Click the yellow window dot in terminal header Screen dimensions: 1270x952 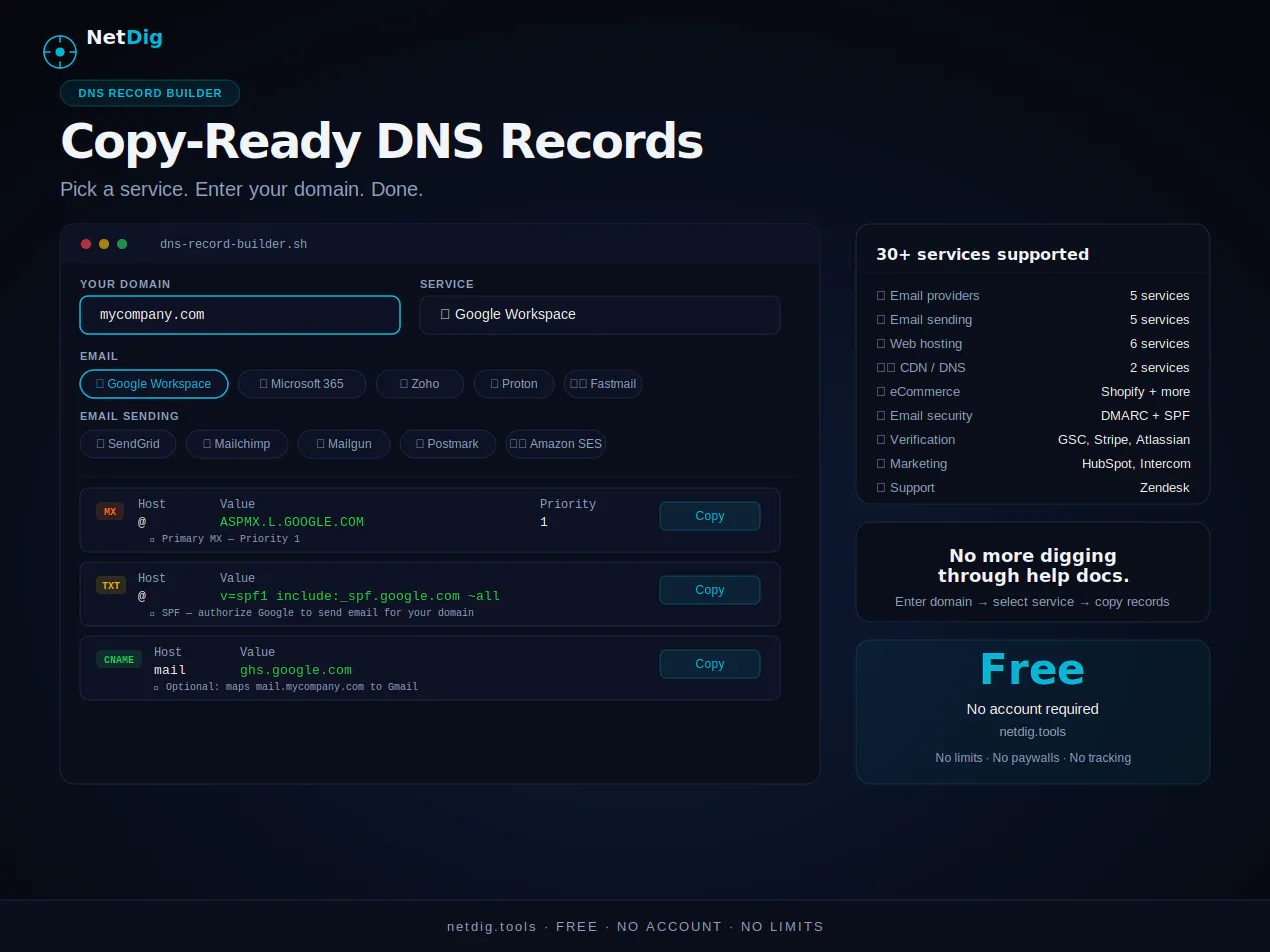coord(104,244)
